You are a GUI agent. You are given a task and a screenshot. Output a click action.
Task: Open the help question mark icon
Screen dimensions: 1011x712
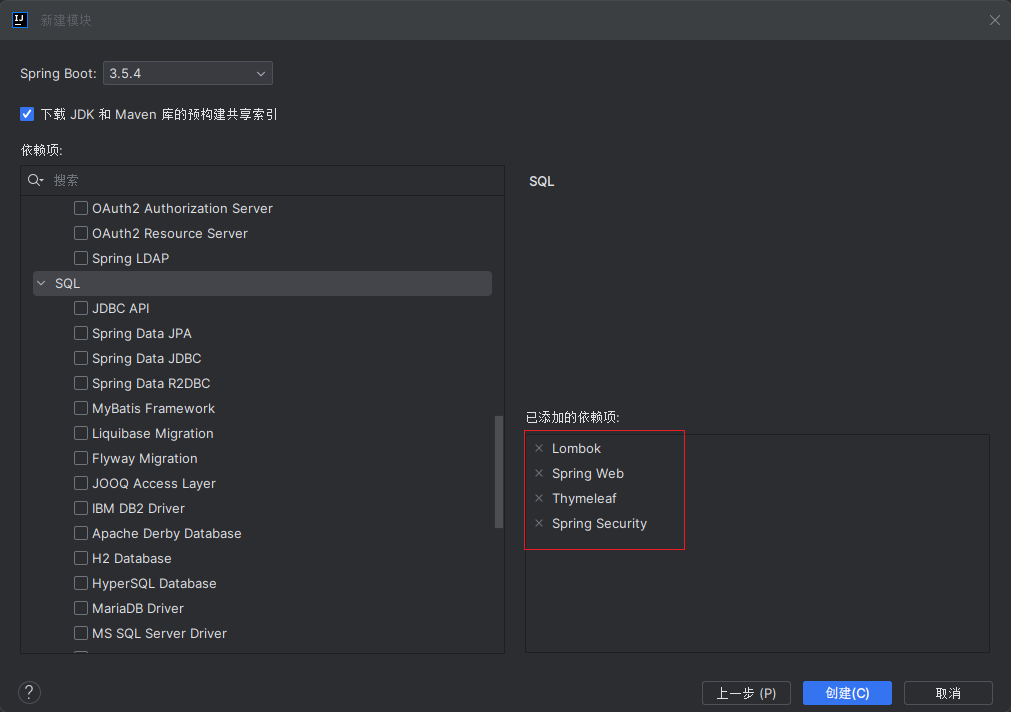tap(29, 693)
